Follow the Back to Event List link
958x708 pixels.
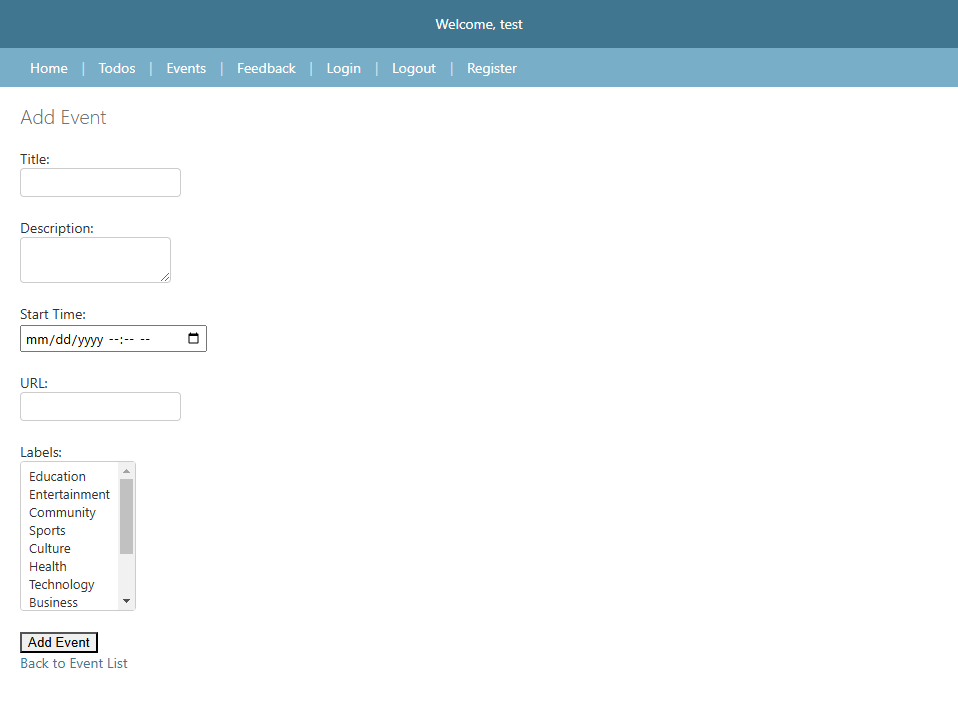click(x=74, y=663)
